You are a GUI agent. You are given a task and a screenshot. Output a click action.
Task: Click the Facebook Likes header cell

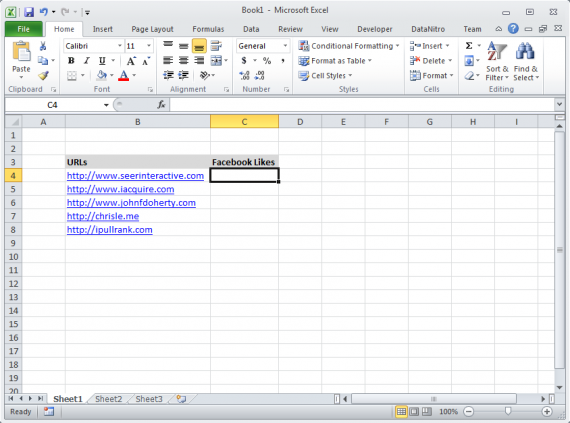[244, 162]
